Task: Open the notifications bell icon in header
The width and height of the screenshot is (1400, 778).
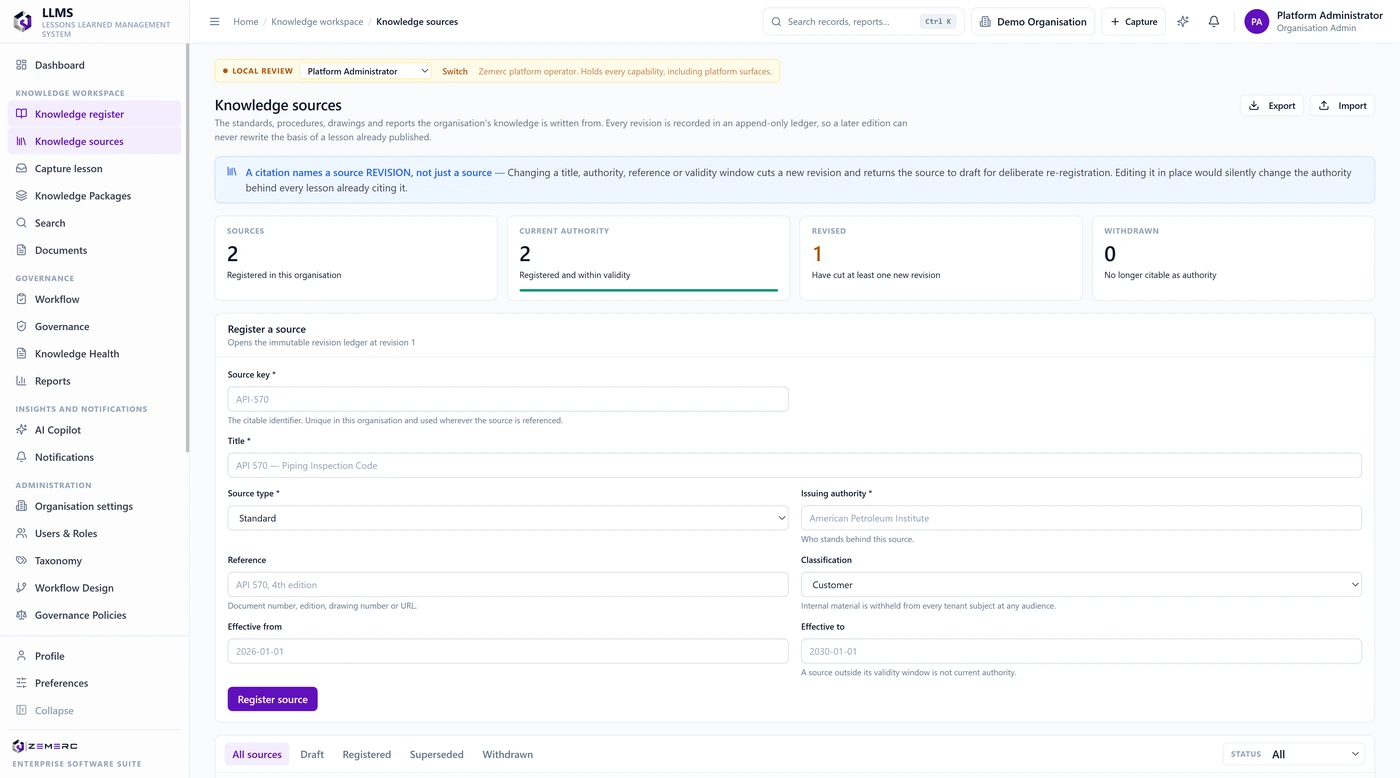Action: 1214,21
